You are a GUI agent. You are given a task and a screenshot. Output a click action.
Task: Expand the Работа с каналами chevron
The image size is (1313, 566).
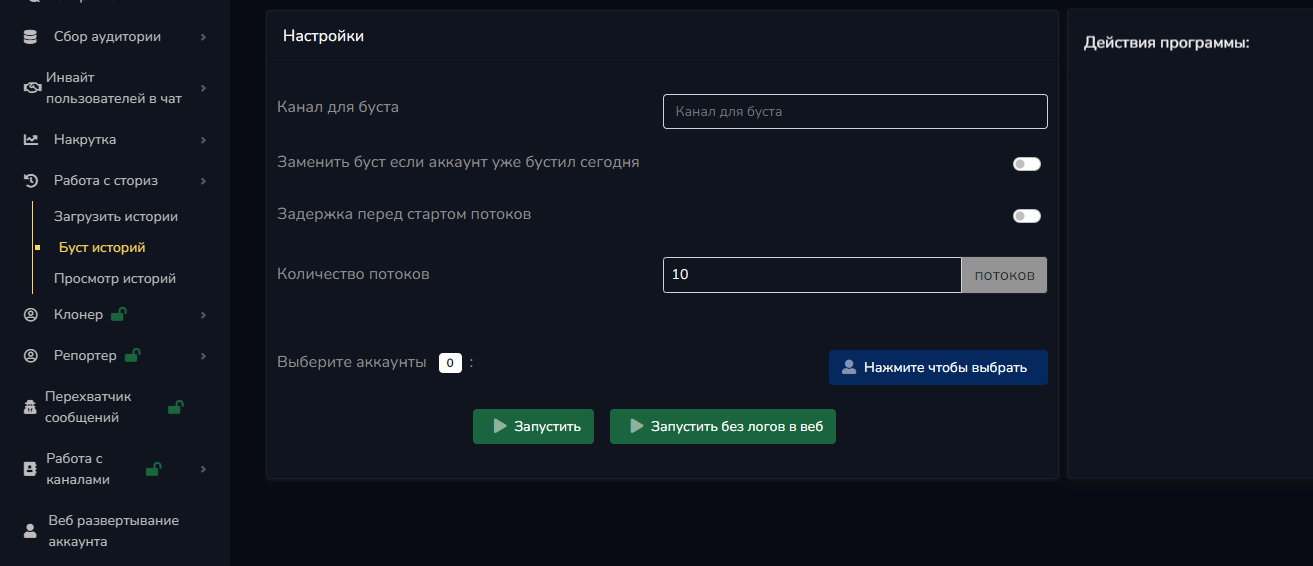click(203, 469)
